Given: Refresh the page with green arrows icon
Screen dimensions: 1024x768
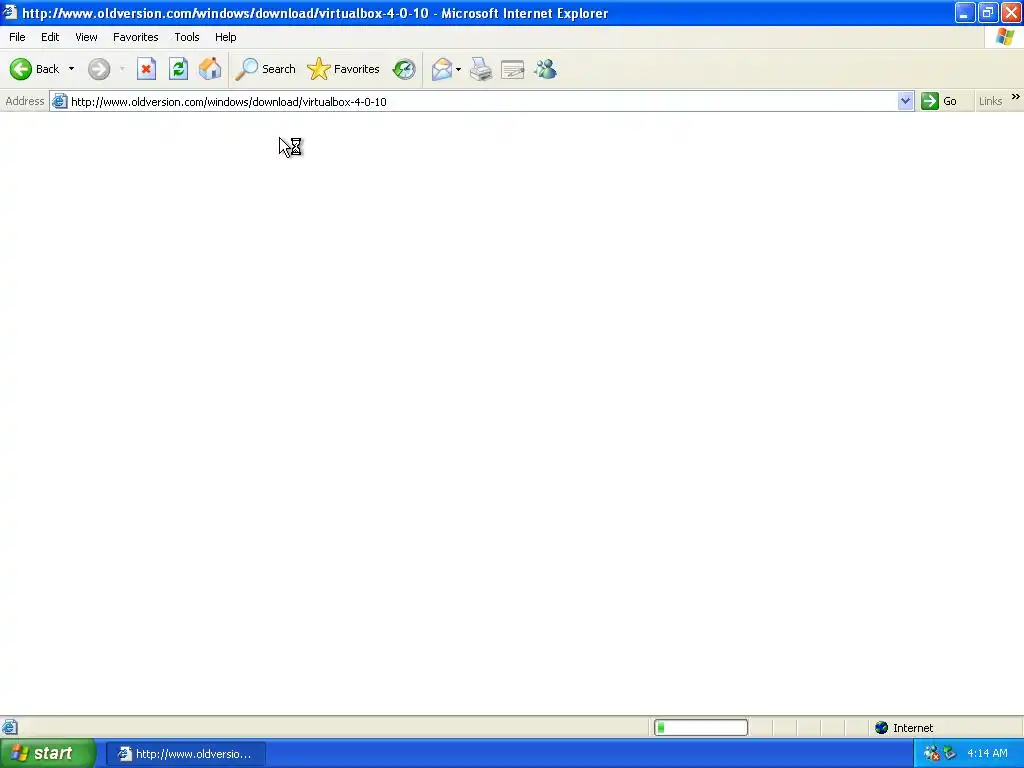Looking at the screenshot, I should [178, 69].
